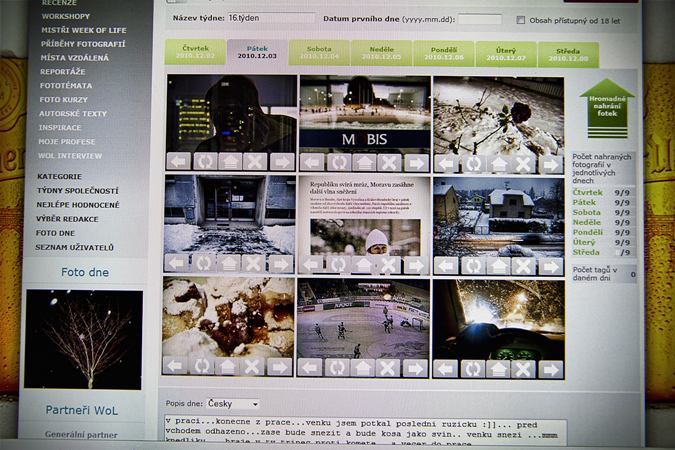Switch to the Pondělí day tab
The width and height of the screenshot is (675, 450).
pyautogui.click(x=444, y=53)
